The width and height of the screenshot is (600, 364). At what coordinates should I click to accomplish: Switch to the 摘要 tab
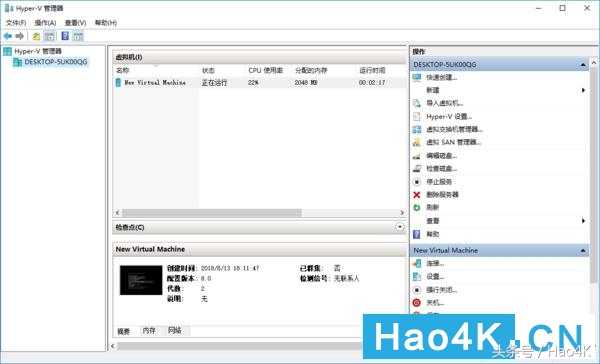(123, 331)
